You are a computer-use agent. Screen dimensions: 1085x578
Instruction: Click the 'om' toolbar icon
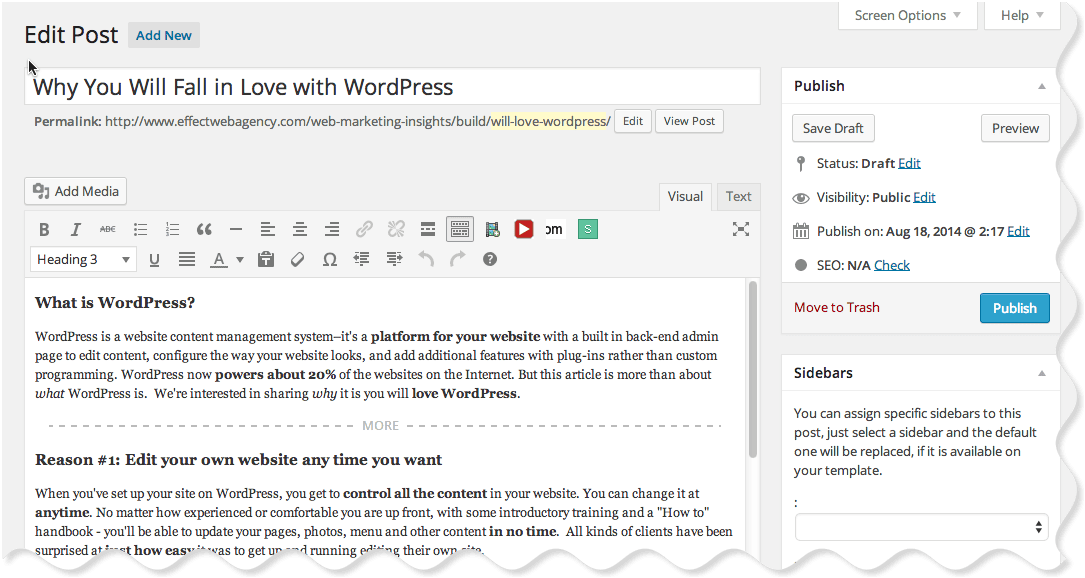click(x=554, y=229)
